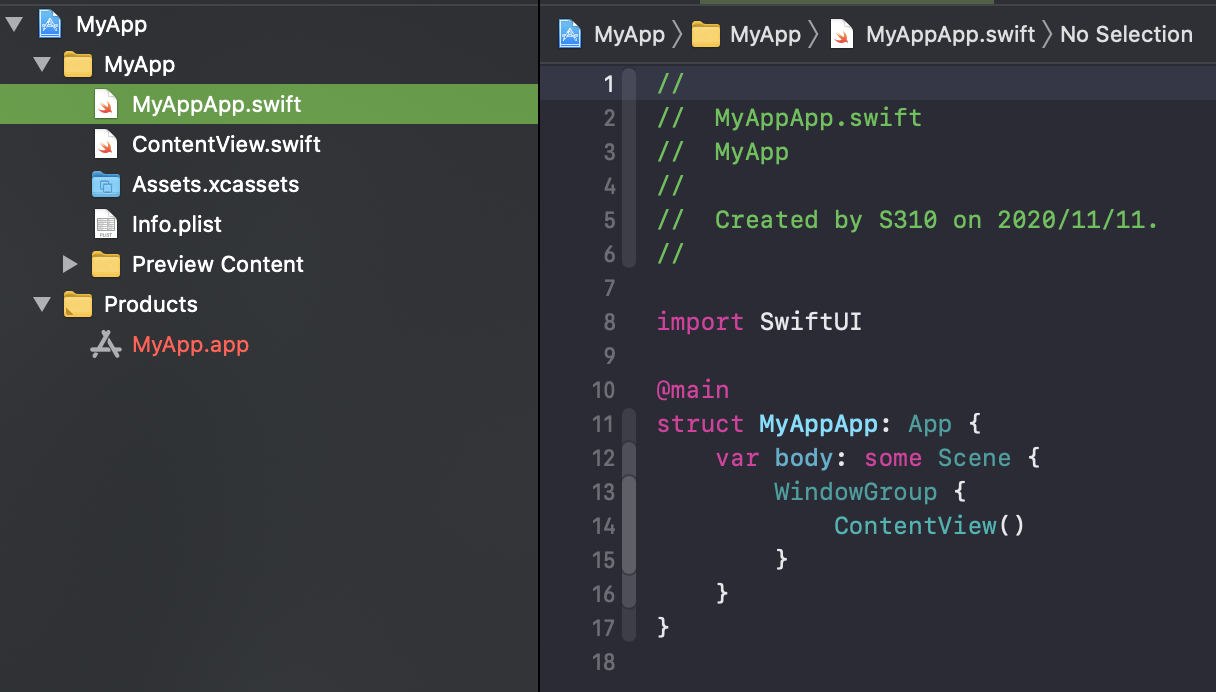Viewport: 1216px width, 692px height.
Task: Select the MyApp project root label
Action: tap(111, 24)
